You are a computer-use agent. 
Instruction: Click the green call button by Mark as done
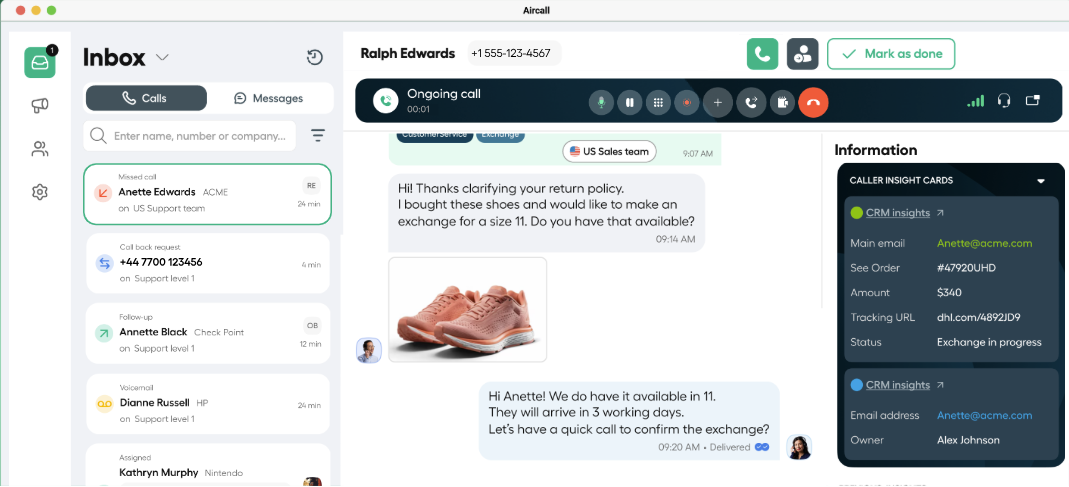pos(762,54)
